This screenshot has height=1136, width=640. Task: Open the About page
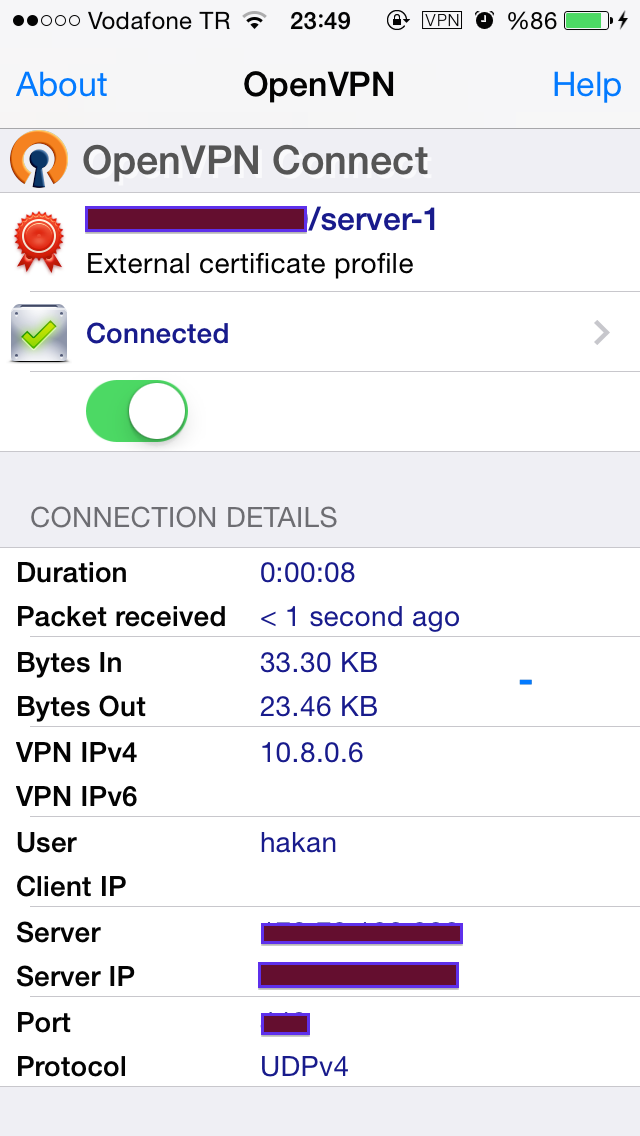coord(62,85)
